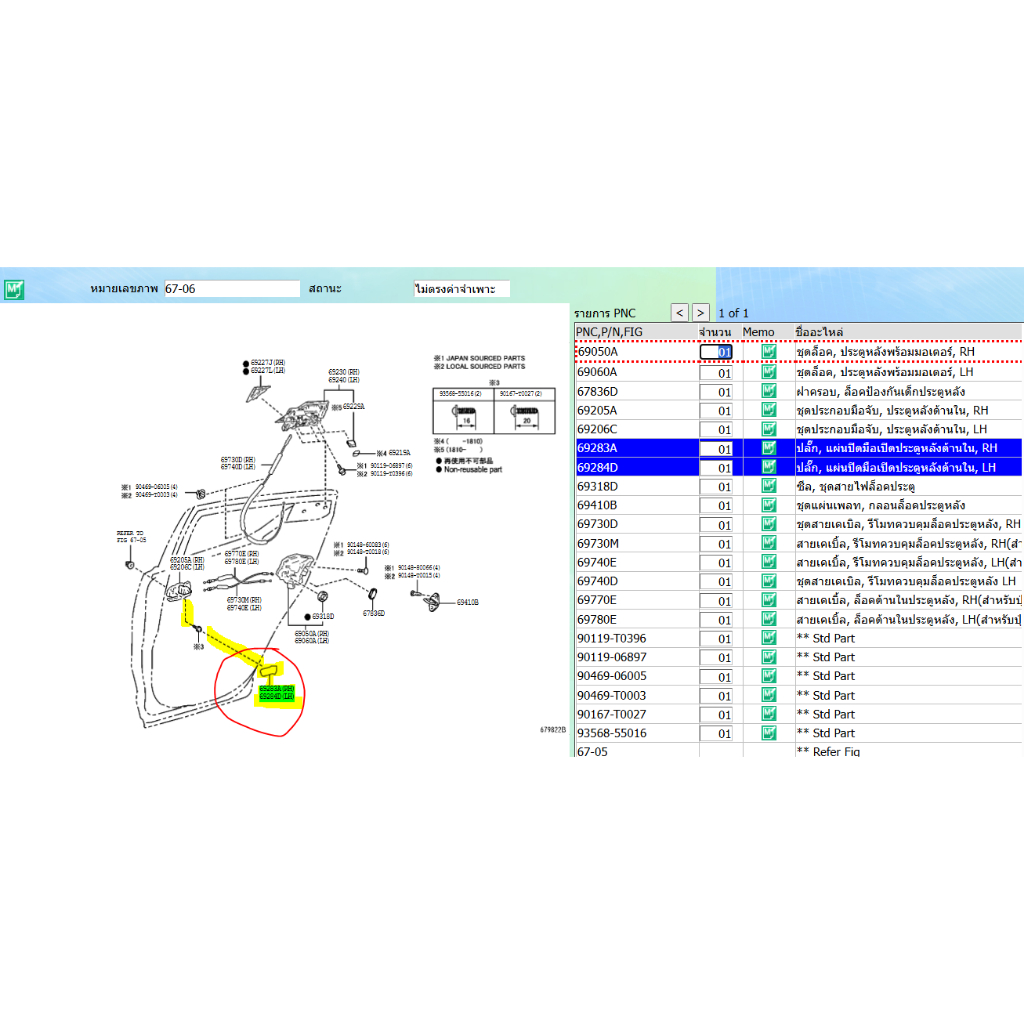Open memo icon for part 93568-55016
This screenshot has height=1024, width=1024.
pos(768,733)
